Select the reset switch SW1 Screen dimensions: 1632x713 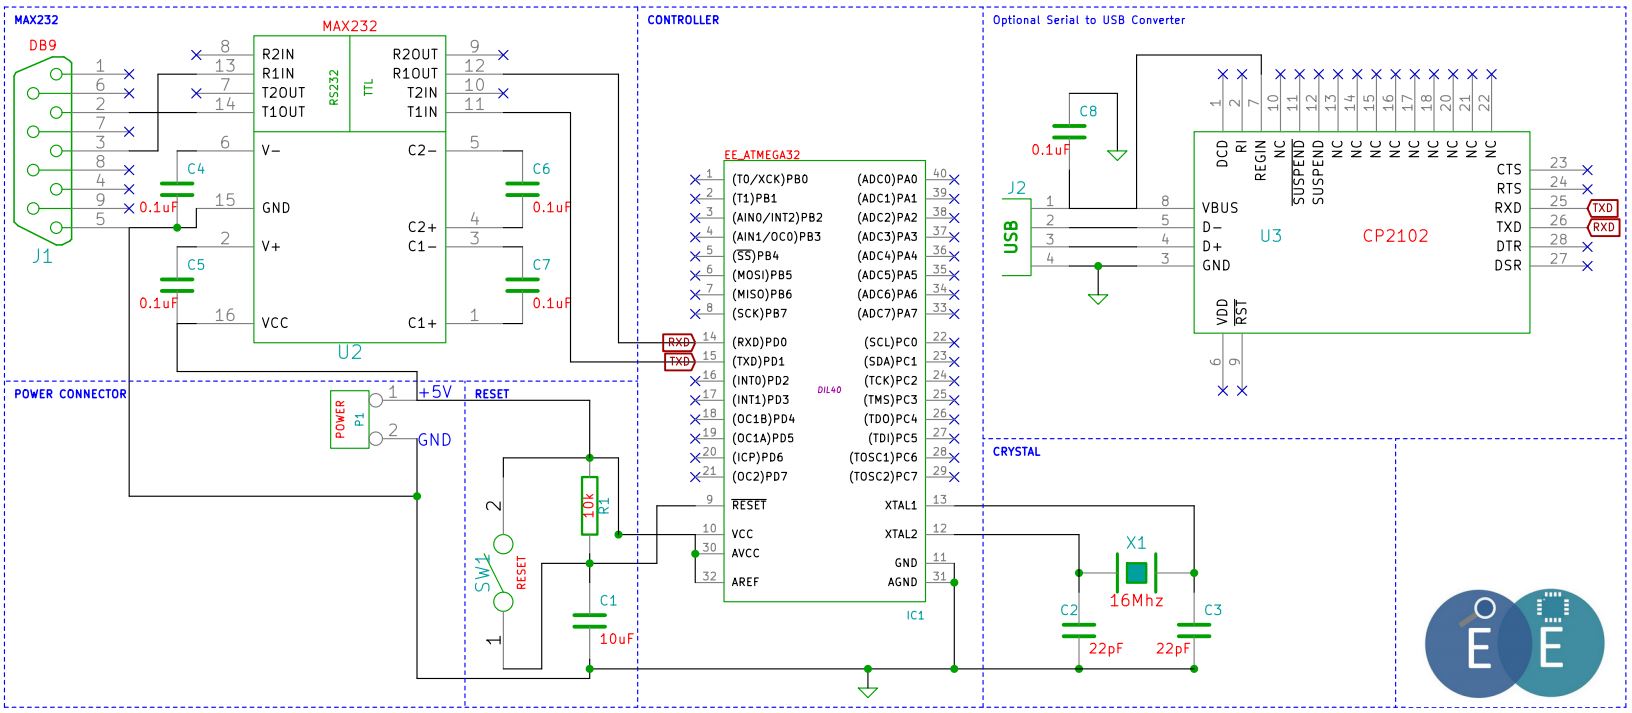(x=502, y=572)
